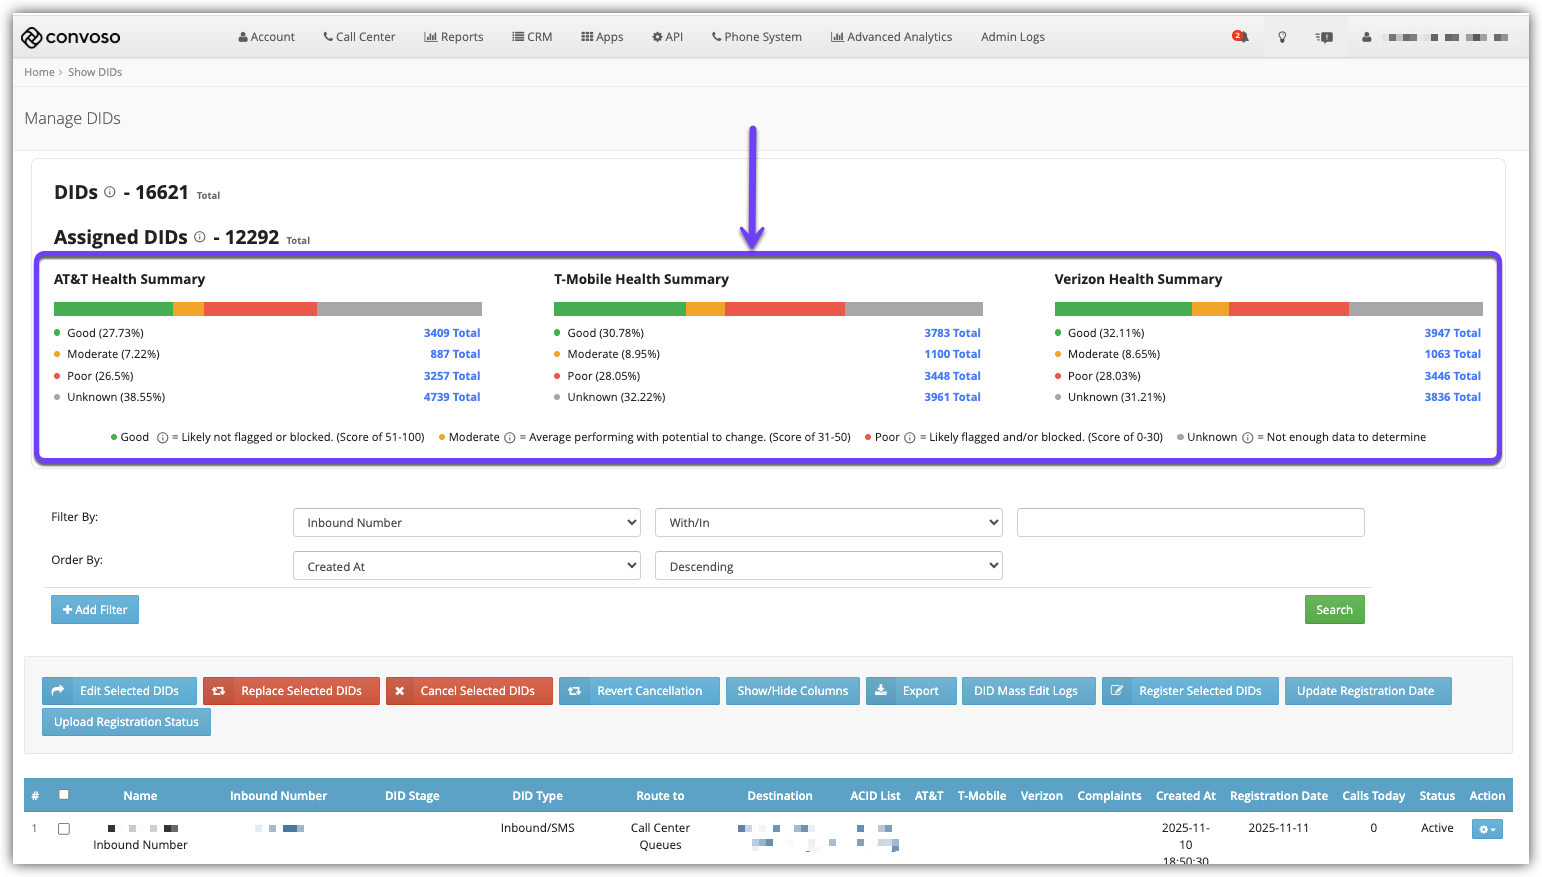Click AT&T Good 3409 Total link
Image resolution: width=1542 pixels, height=877 pixels.
point(451,333)
